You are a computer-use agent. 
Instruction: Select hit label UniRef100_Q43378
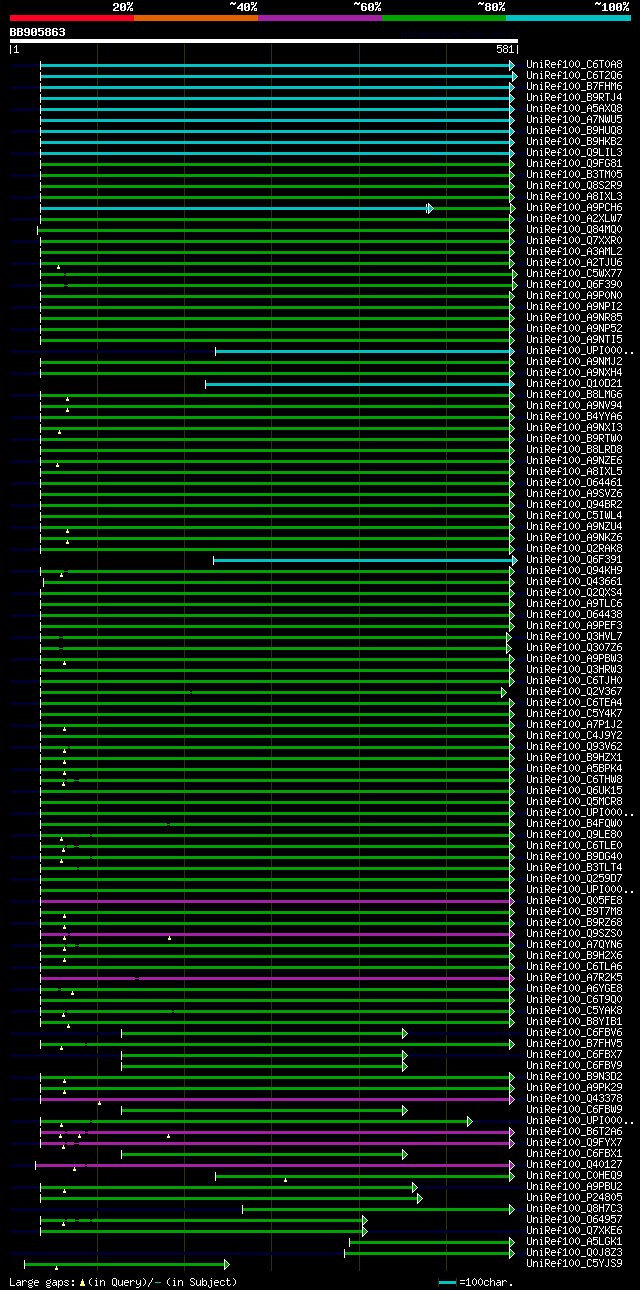click(574, 1098)
